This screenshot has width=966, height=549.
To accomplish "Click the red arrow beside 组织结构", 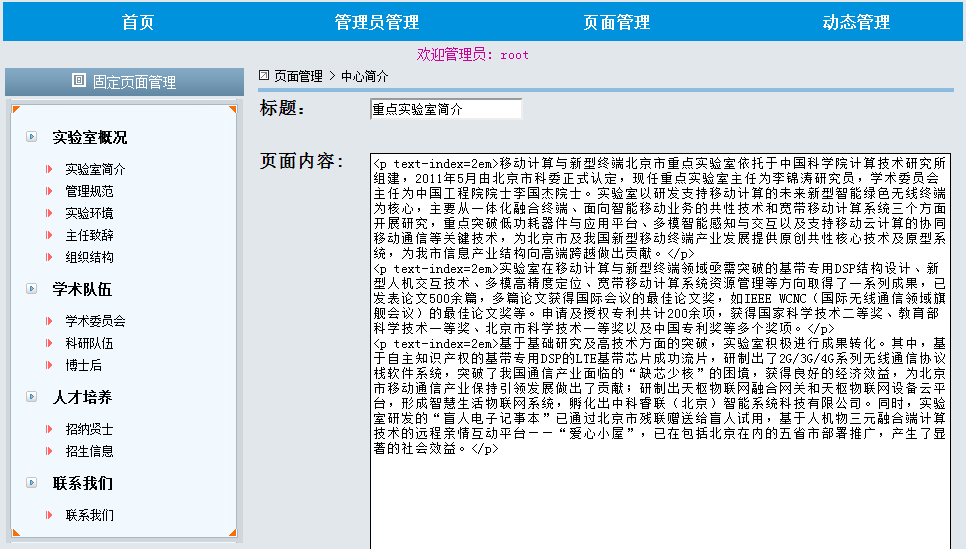I will click(x=49, y=257).
